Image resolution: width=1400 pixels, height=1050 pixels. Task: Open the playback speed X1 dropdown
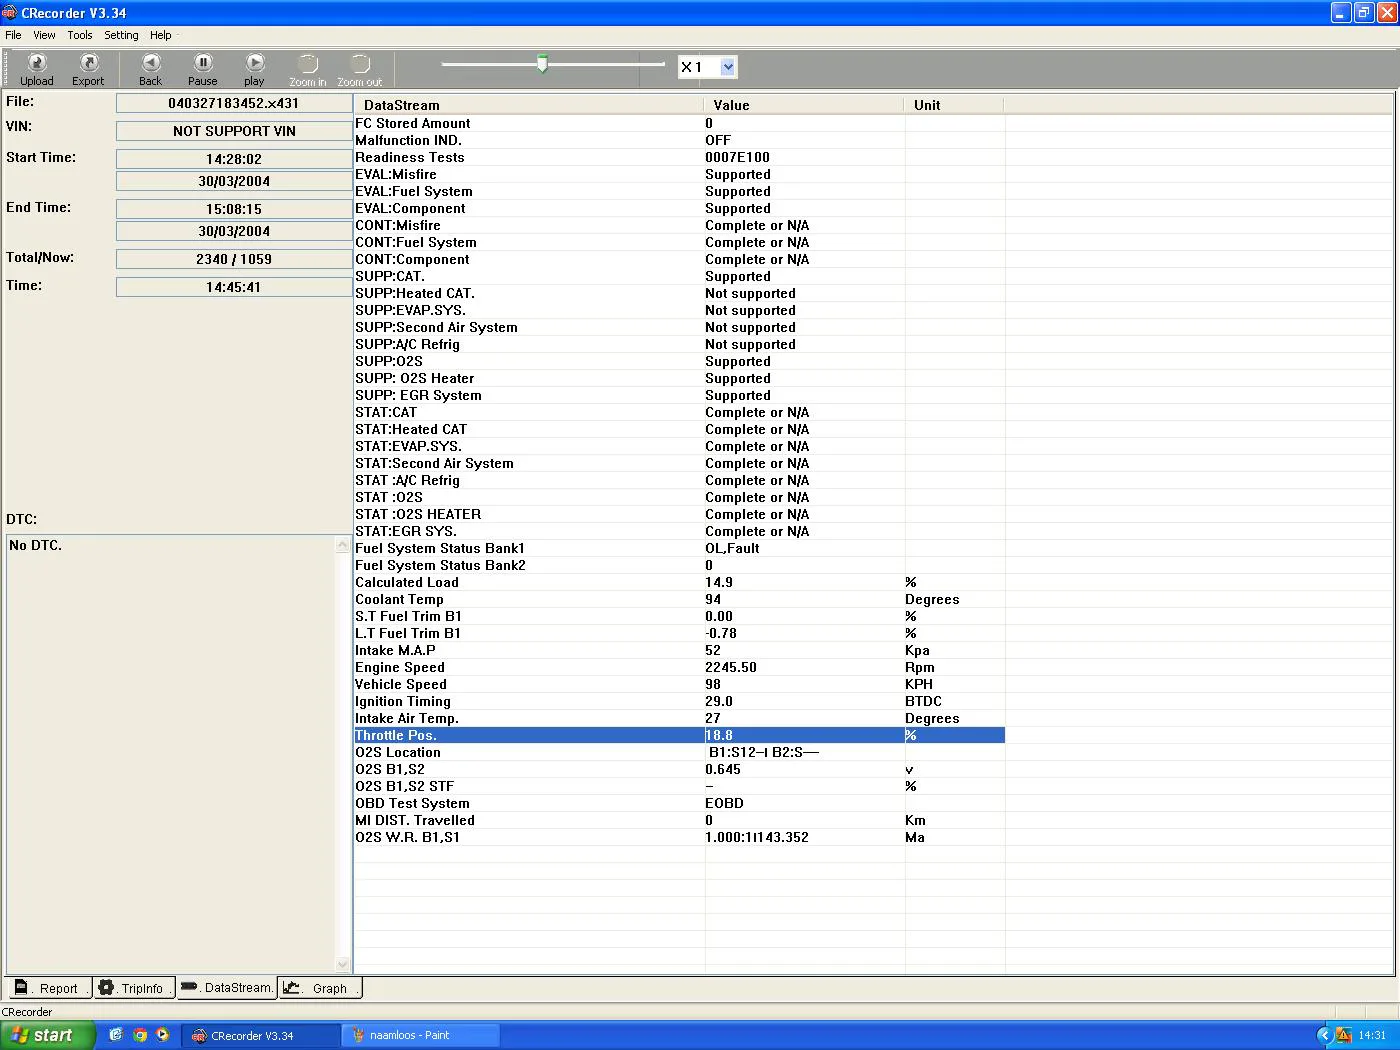(x=727, y=67)
